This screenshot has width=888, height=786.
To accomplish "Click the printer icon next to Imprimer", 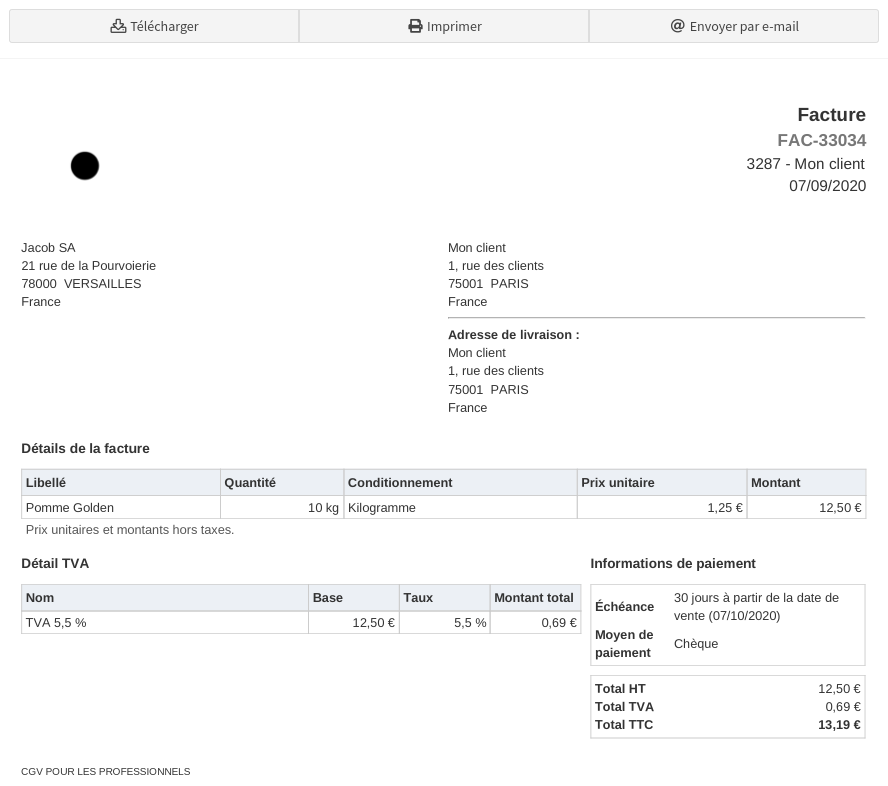I will coord(415,26).
